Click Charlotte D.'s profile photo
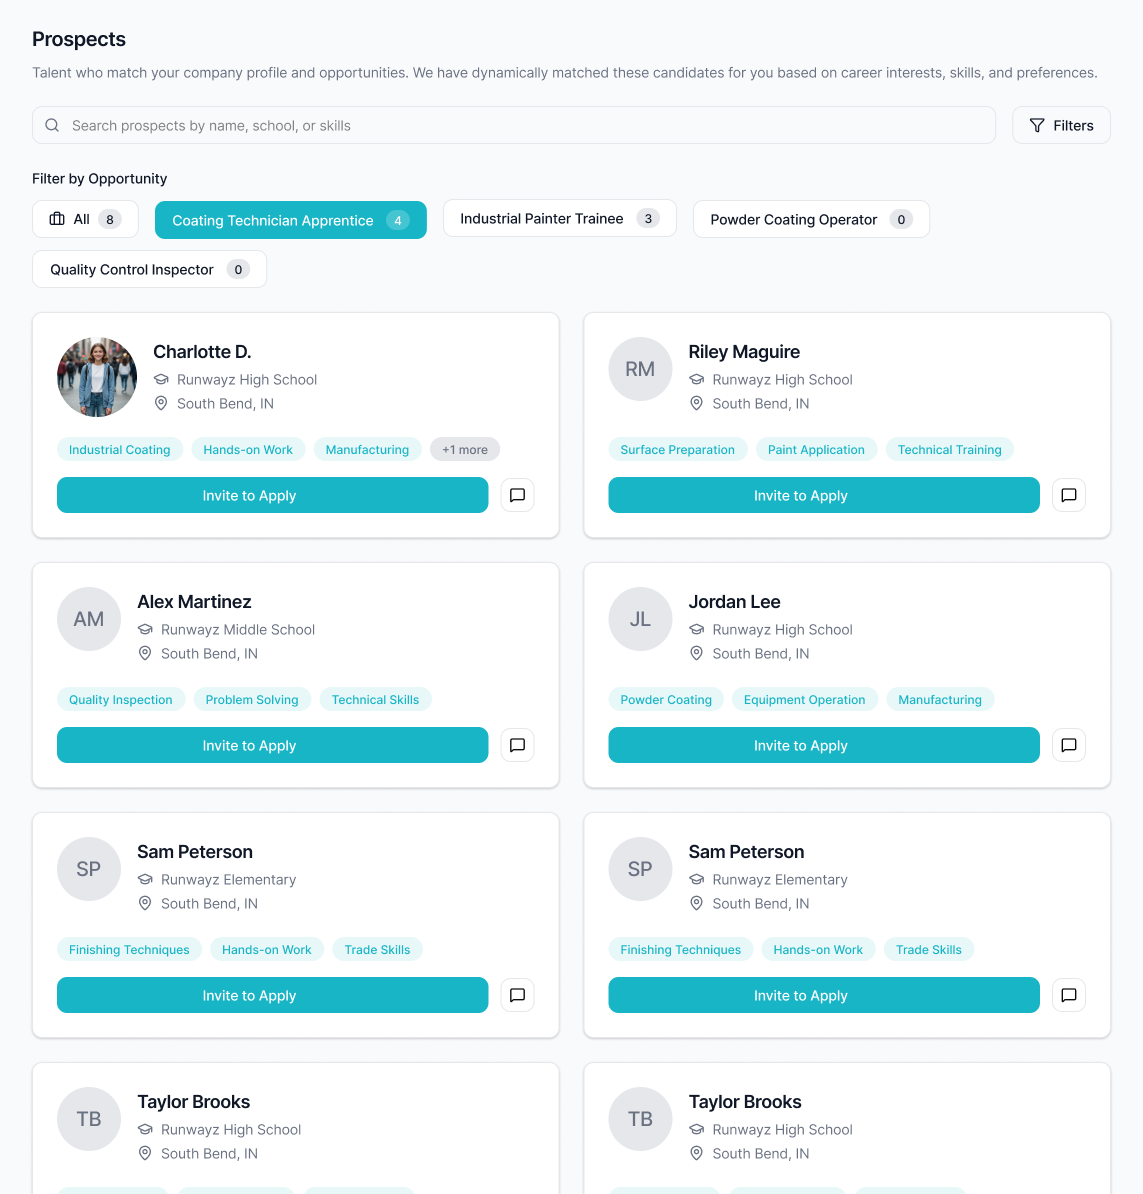1143x1194 pixels. click(x=97, y=377)
